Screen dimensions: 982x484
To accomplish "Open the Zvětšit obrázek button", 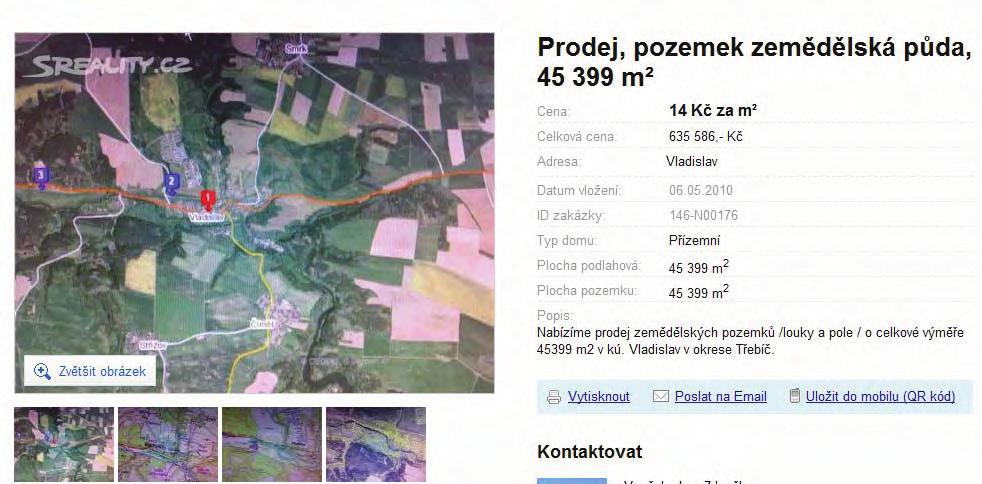I will click(x=90, y=371).
